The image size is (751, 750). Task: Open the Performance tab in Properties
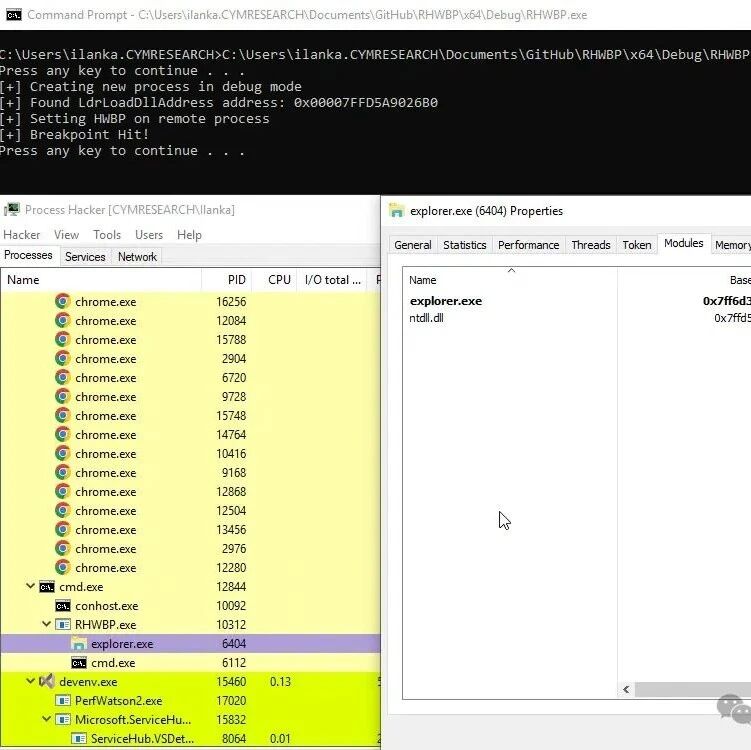(528, 245)
